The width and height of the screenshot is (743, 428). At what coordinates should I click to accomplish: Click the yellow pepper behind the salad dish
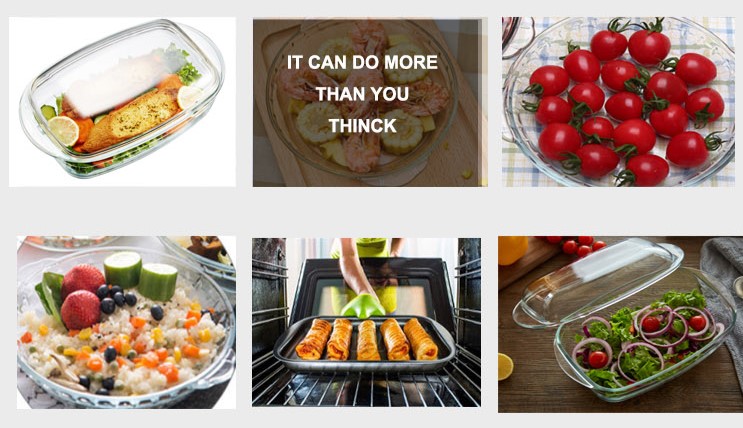(x=513, y=250)
